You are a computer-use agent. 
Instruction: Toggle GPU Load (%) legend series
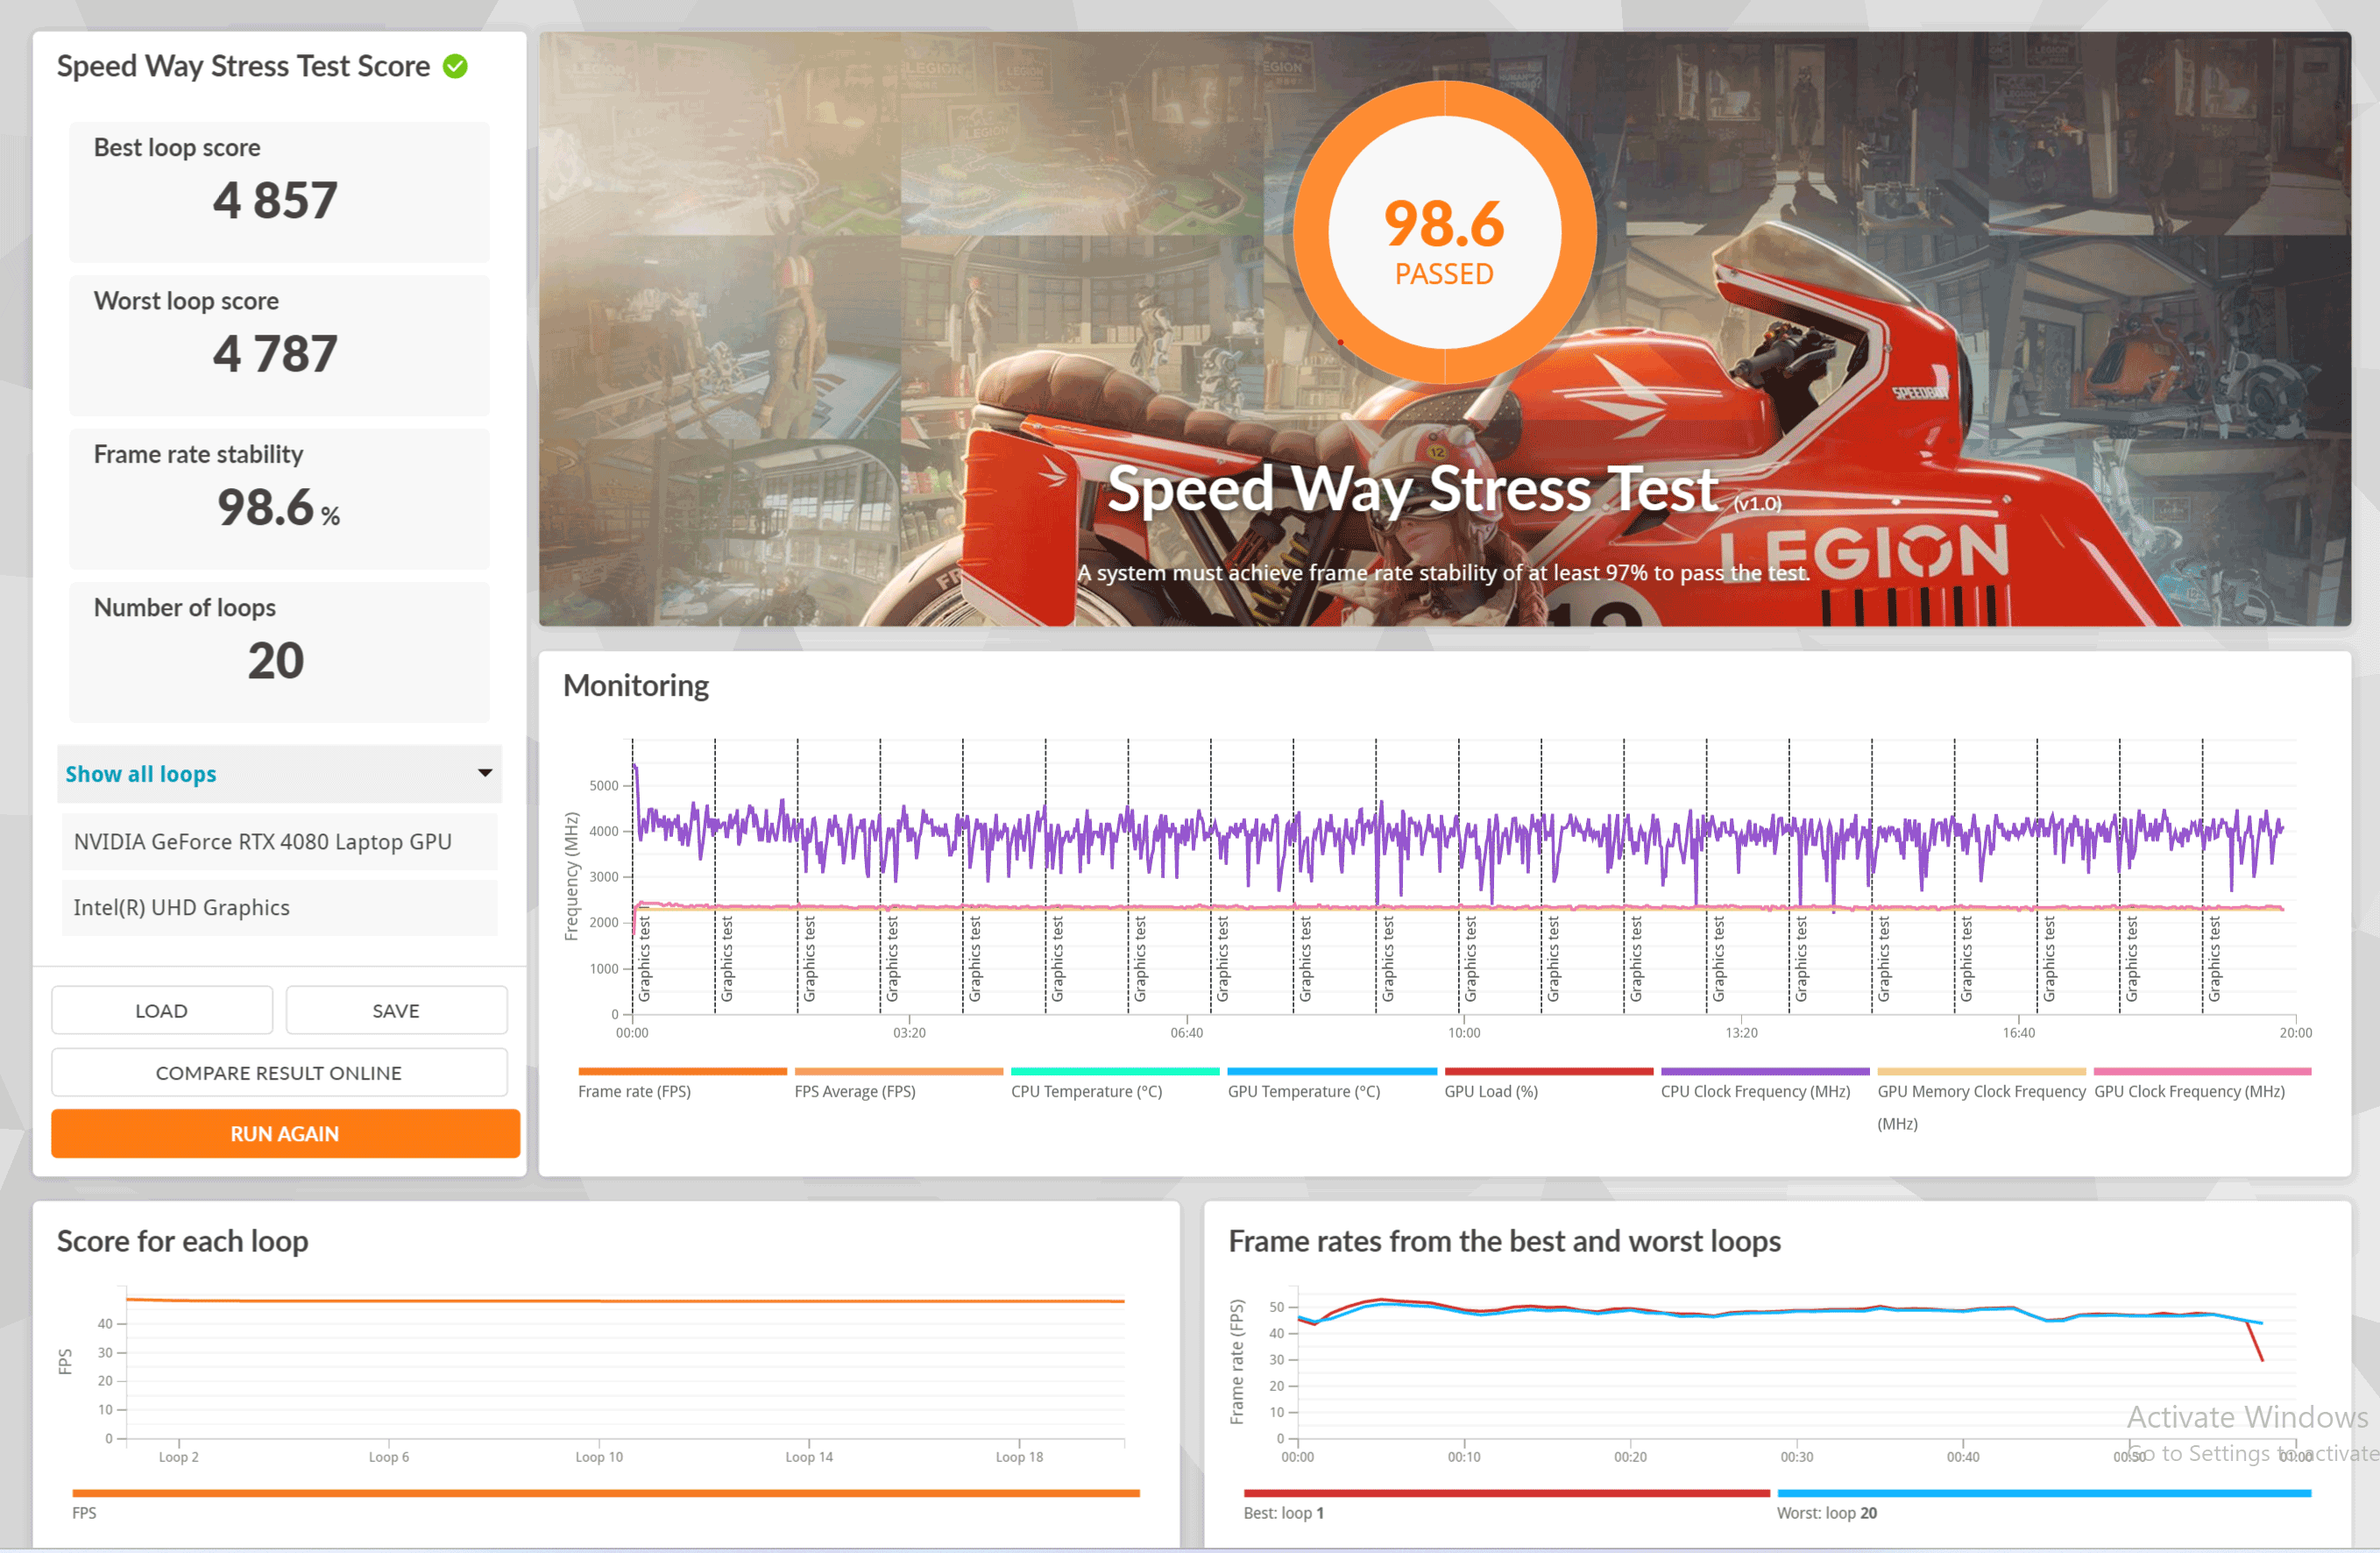click(1490, 1091)
